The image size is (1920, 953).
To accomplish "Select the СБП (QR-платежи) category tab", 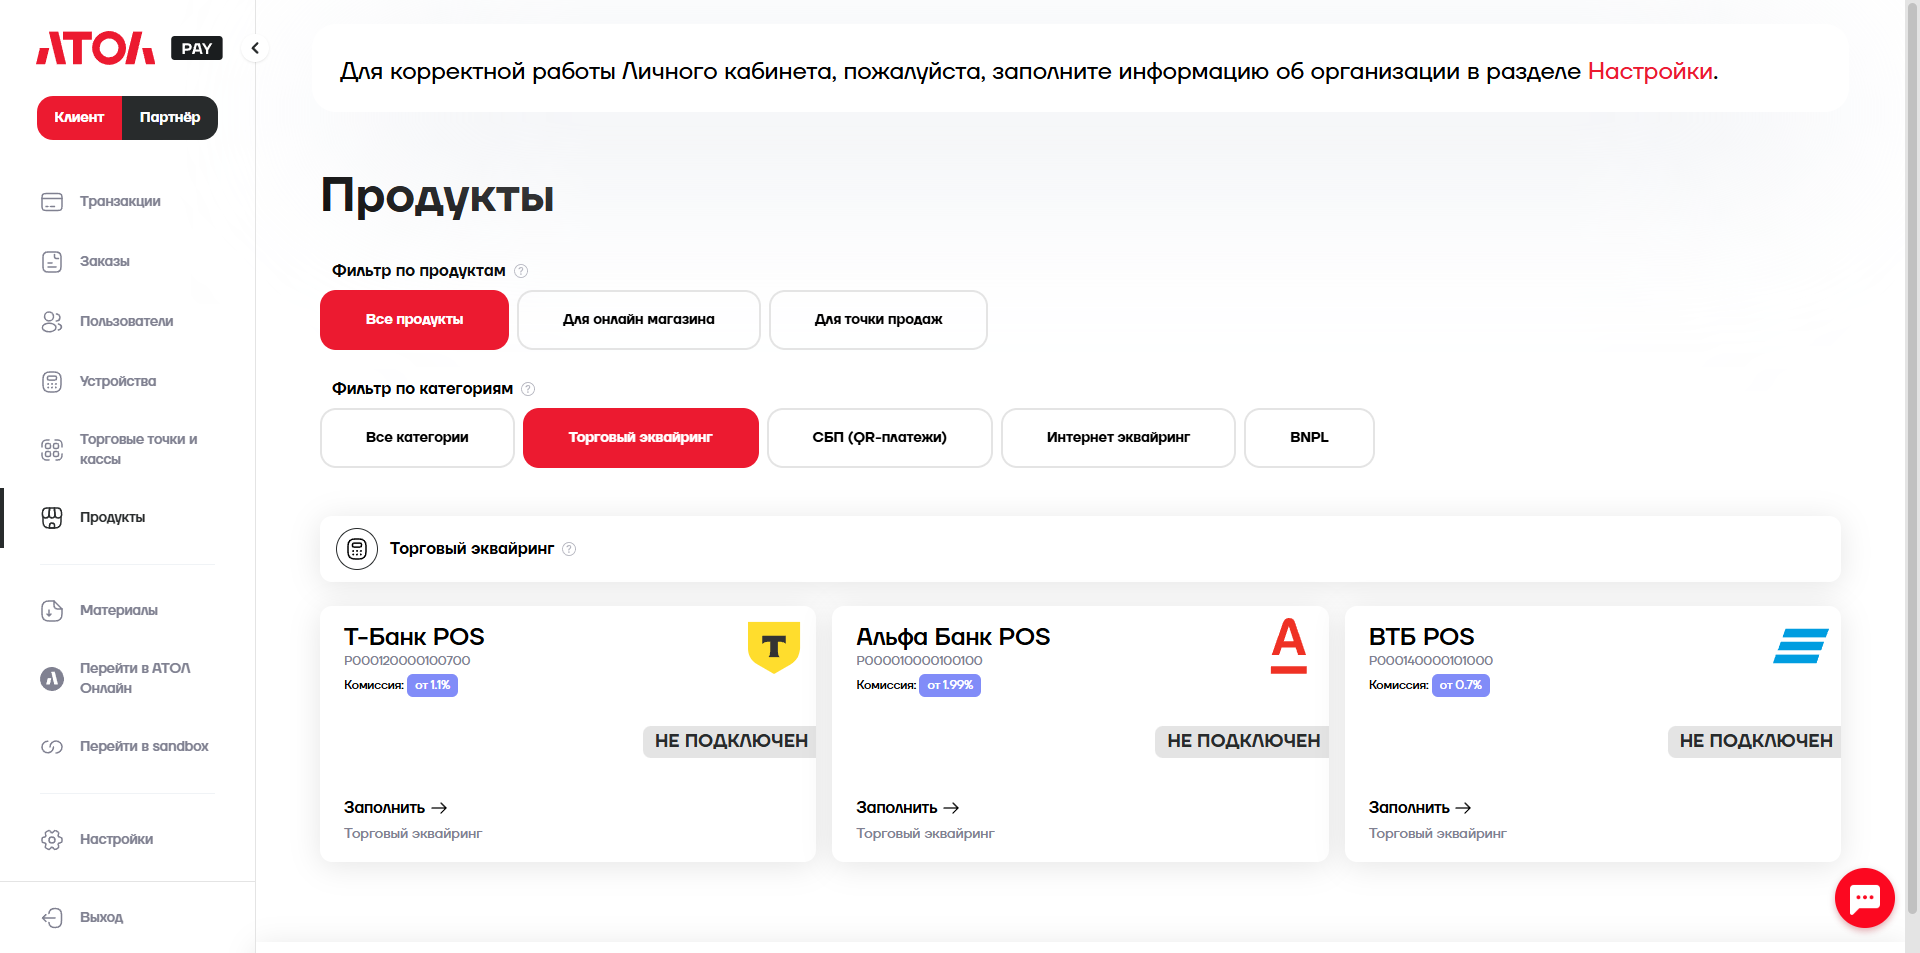I will pyautogui.click(x=879, y=438).
